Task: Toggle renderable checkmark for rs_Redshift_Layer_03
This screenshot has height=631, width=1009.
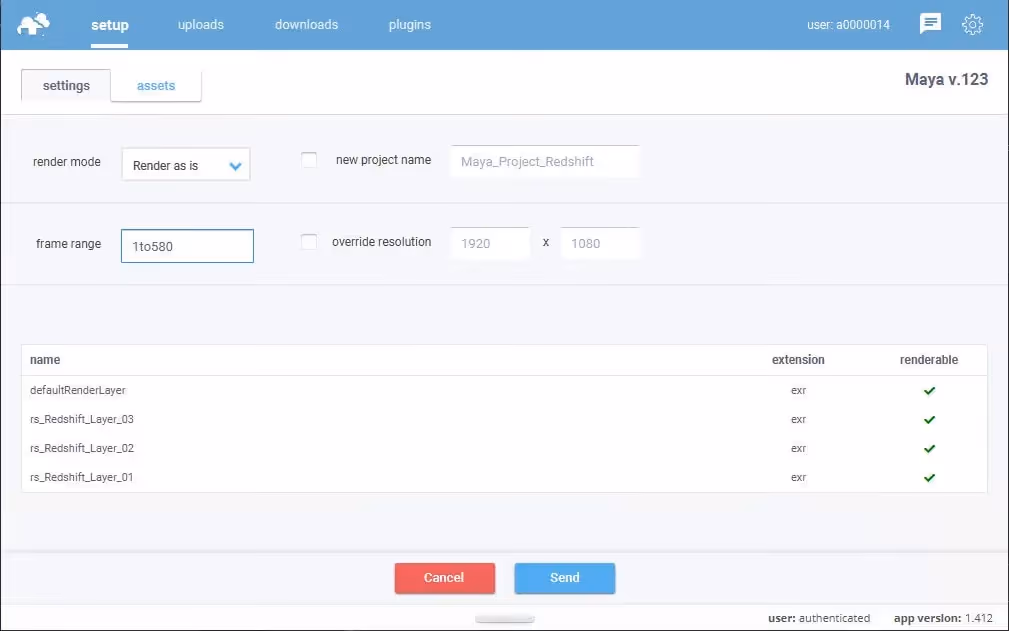Action: coord(929,419)
